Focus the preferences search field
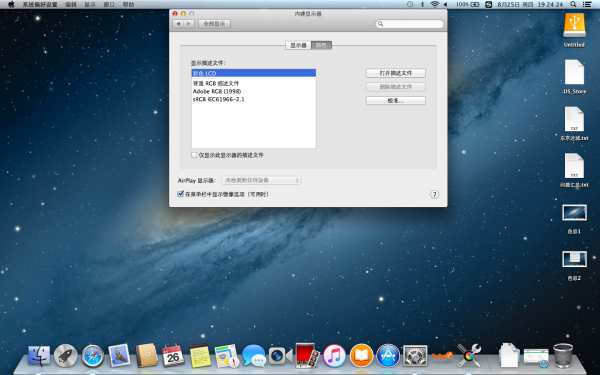Image resolution: width=600 pixels, height=375 pixels. [409, 24]
